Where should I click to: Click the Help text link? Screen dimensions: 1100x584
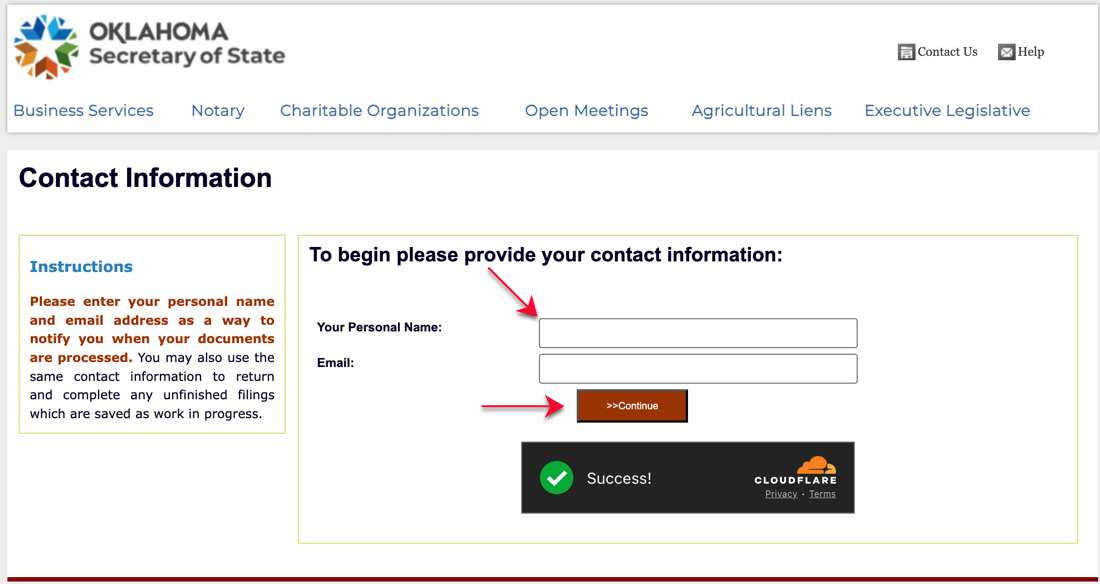[x=1031, y=52]
